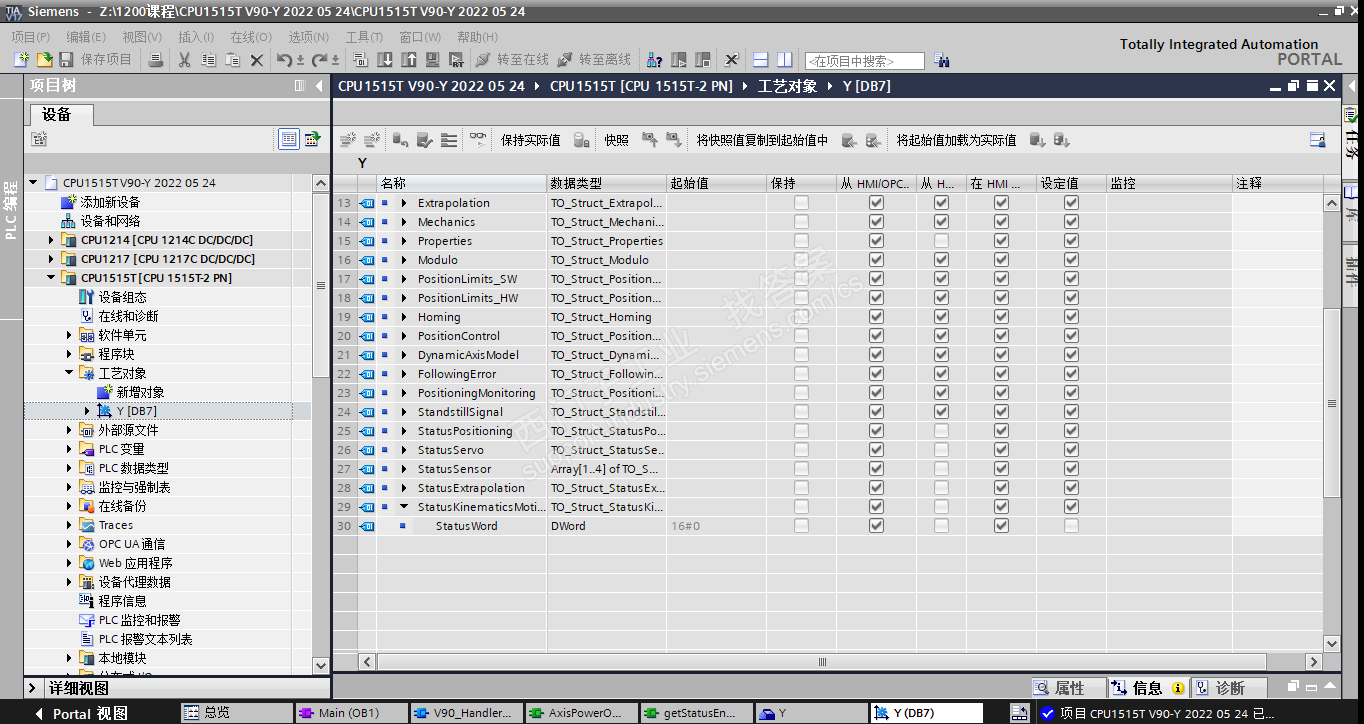Open the 选项(N) menu
Image resolution: width=1364 pixels, height=724 pixels.
309,37
